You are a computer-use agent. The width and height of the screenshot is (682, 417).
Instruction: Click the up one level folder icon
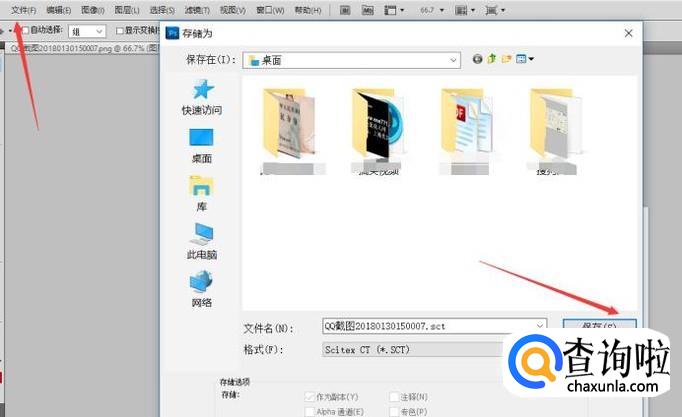tap(492, 60)
